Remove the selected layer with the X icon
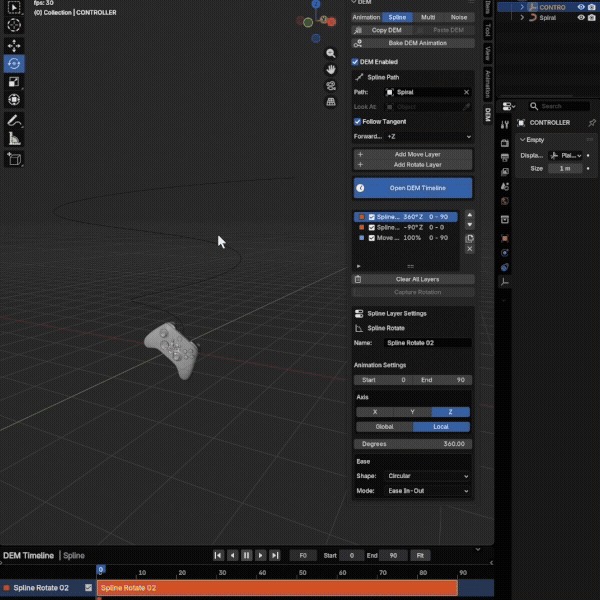The image size is (600, 600). click(470, 249)
